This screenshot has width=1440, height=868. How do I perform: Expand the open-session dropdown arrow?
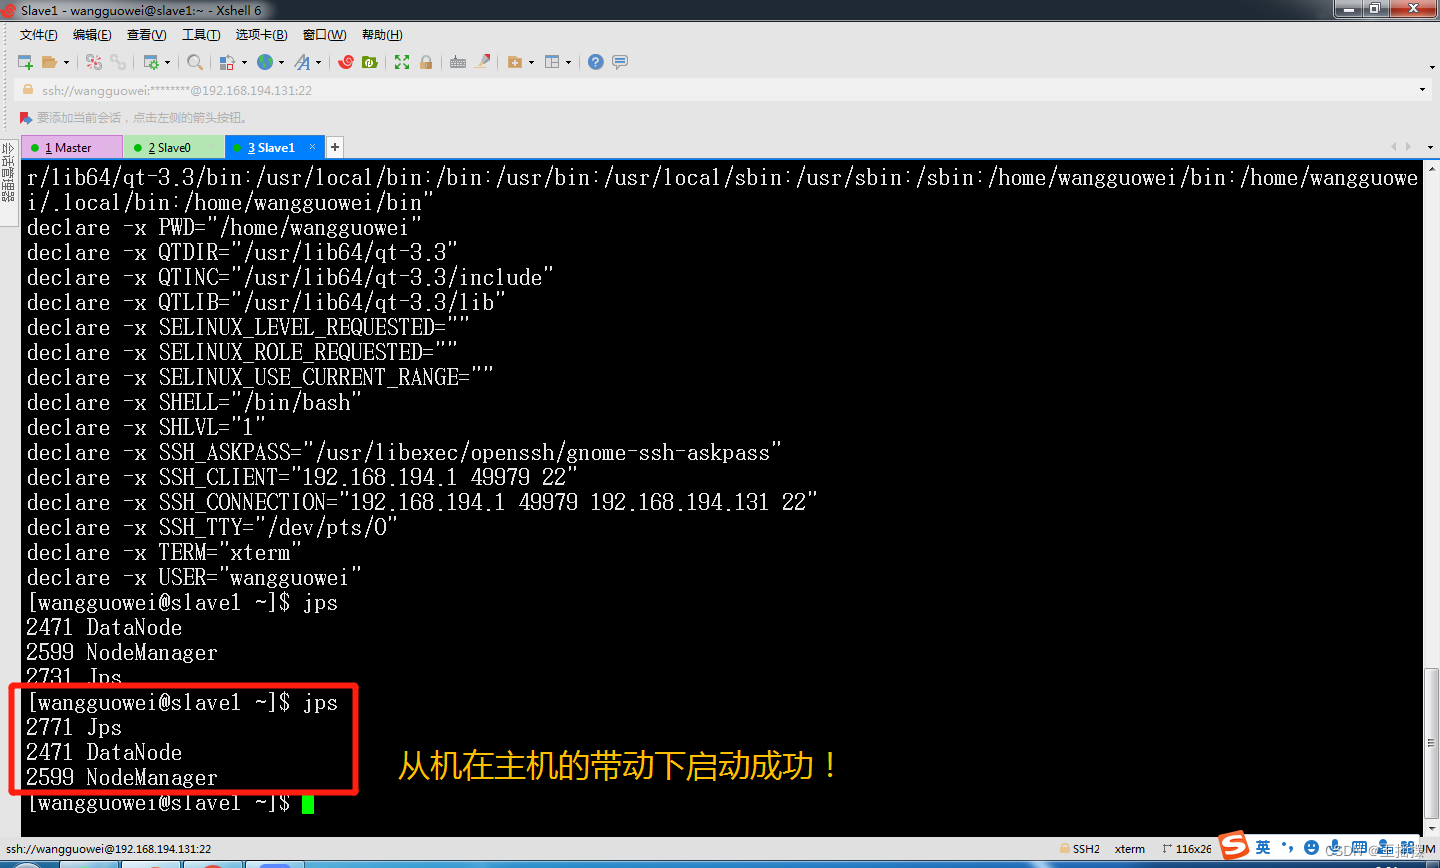(67, 62)
